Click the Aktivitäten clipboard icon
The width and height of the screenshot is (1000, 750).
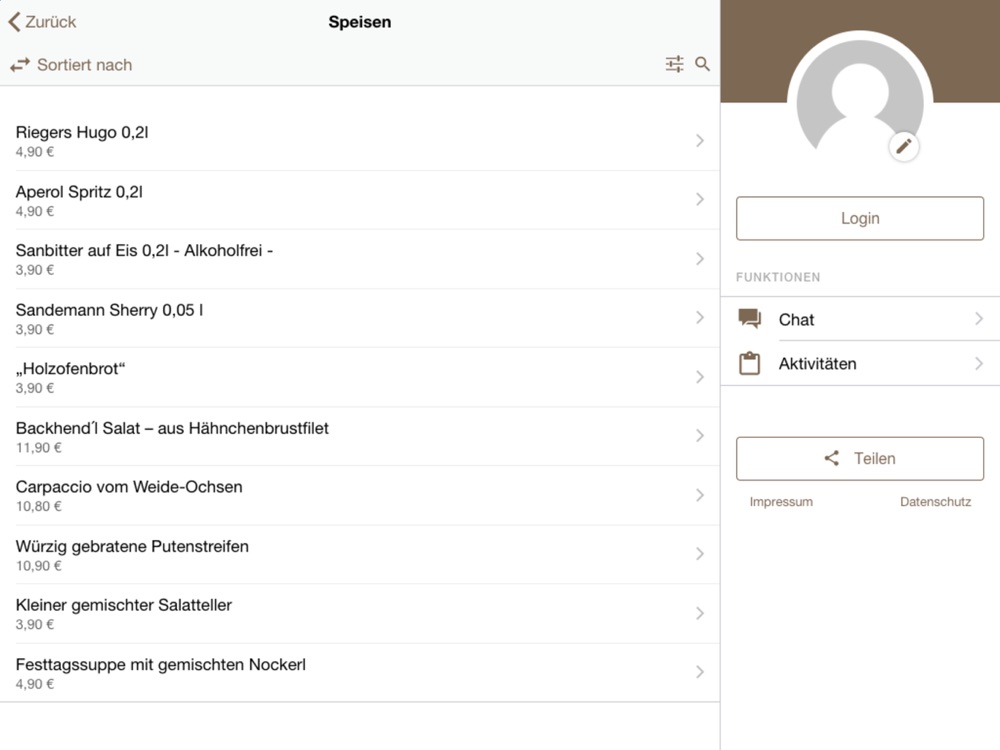pyautogui.click(x=749, y=363)
